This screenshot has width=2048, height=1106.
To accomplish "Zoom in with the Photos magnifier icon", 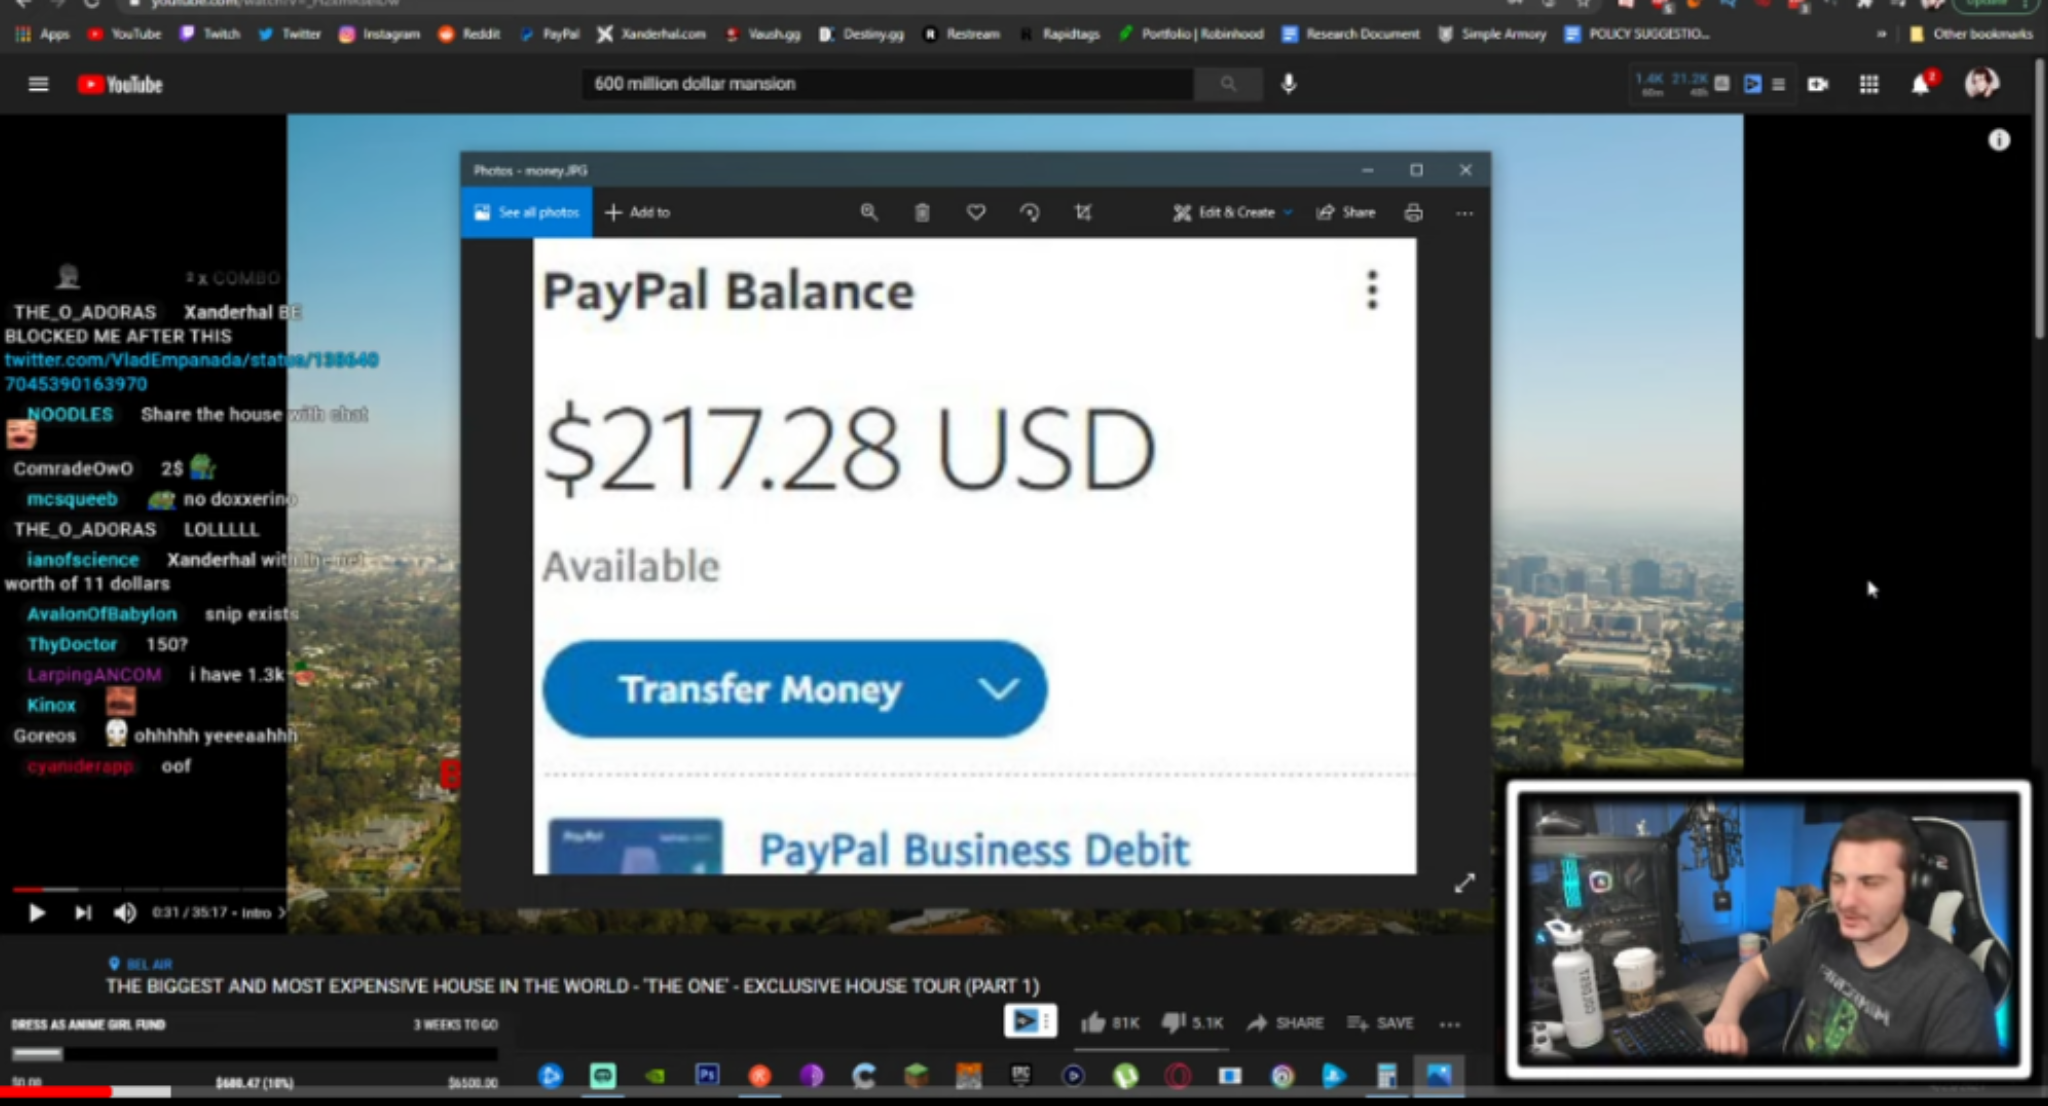I will (868, 212).
